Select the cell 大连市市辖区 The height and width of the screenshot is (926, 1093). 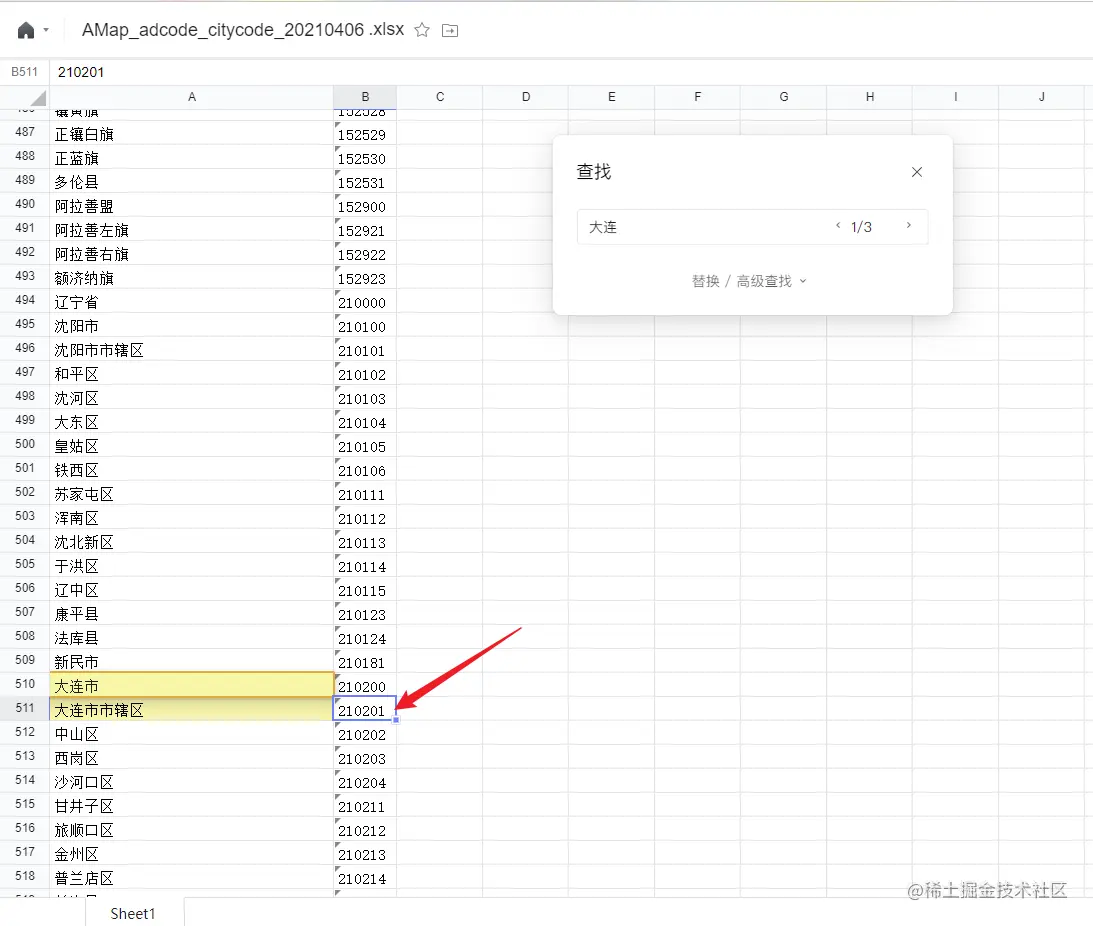click(192, 708)
